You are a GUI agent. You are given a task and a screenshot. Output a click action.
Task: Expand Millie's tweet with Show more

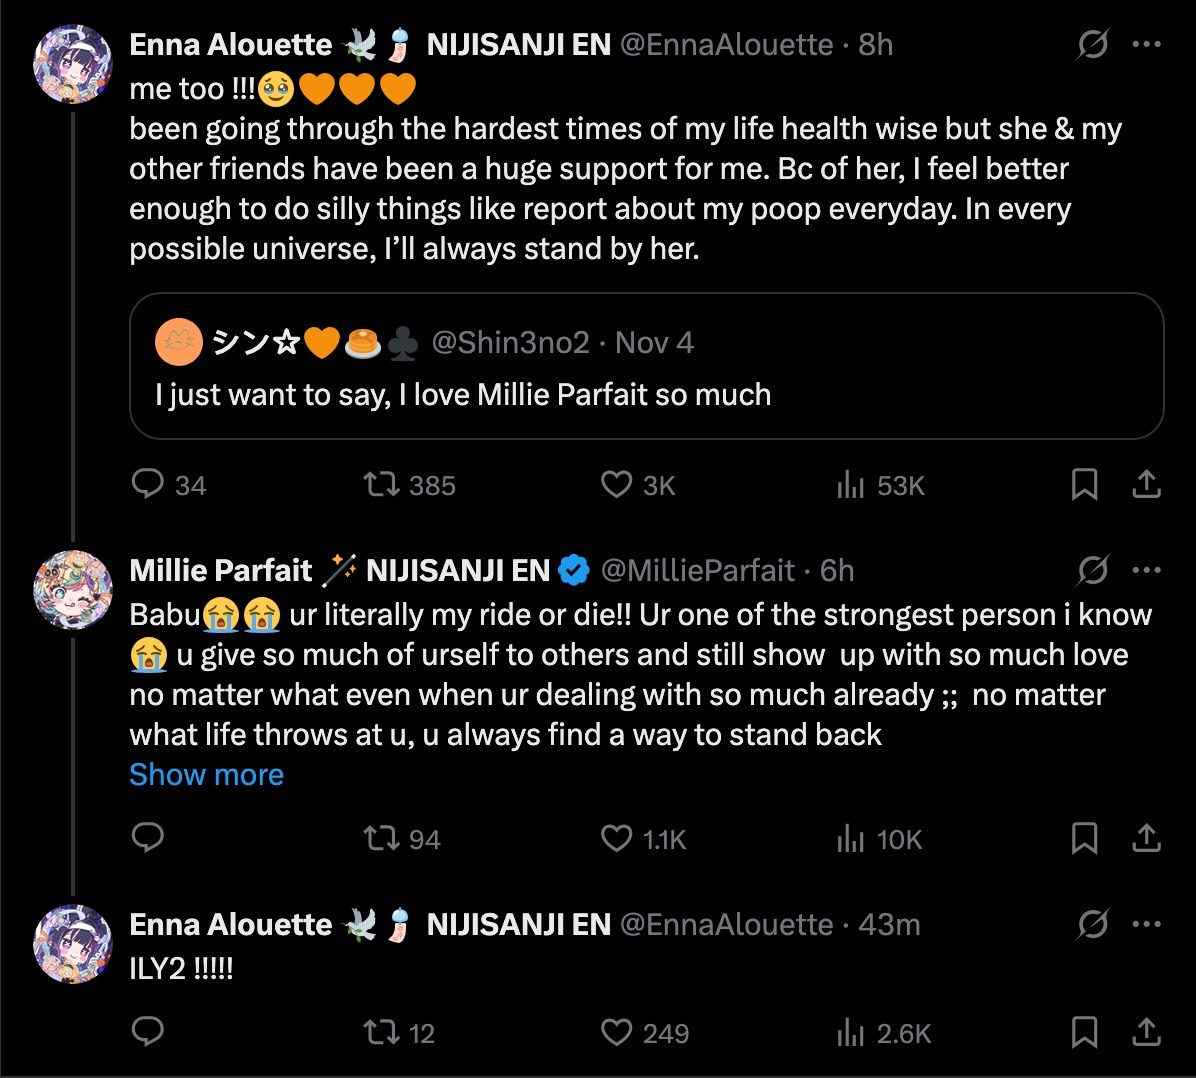(207, 775)
